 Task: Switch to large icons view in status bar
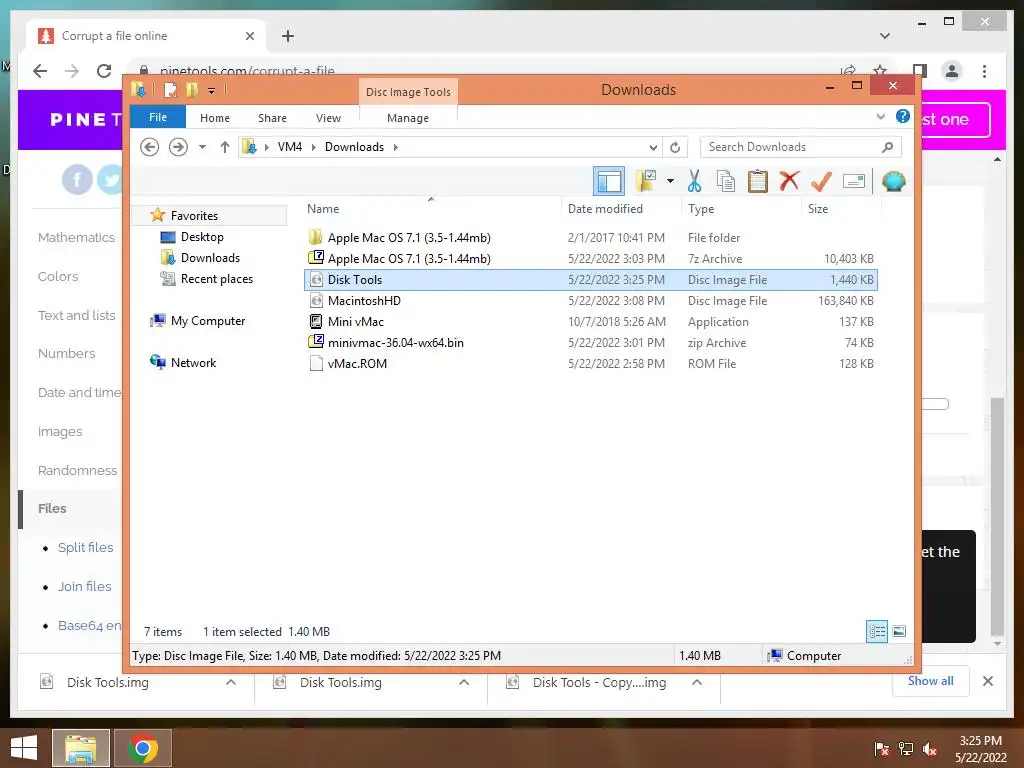pyautogui.click(x=899, y=631)
